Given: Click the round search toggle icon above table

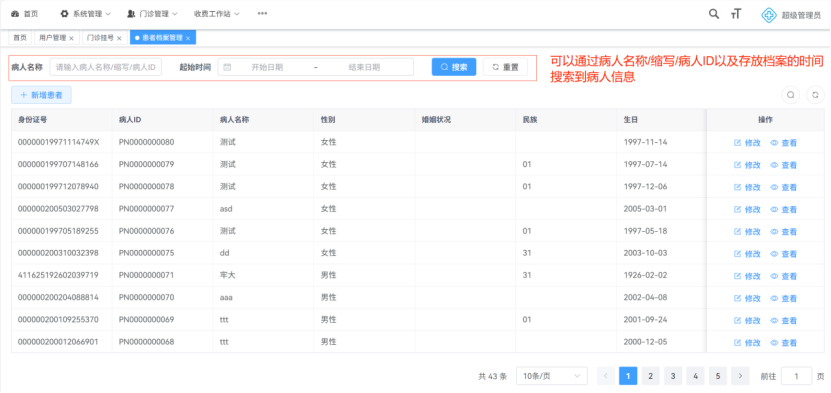Looking at the screenshot, I should coord(791,95).
